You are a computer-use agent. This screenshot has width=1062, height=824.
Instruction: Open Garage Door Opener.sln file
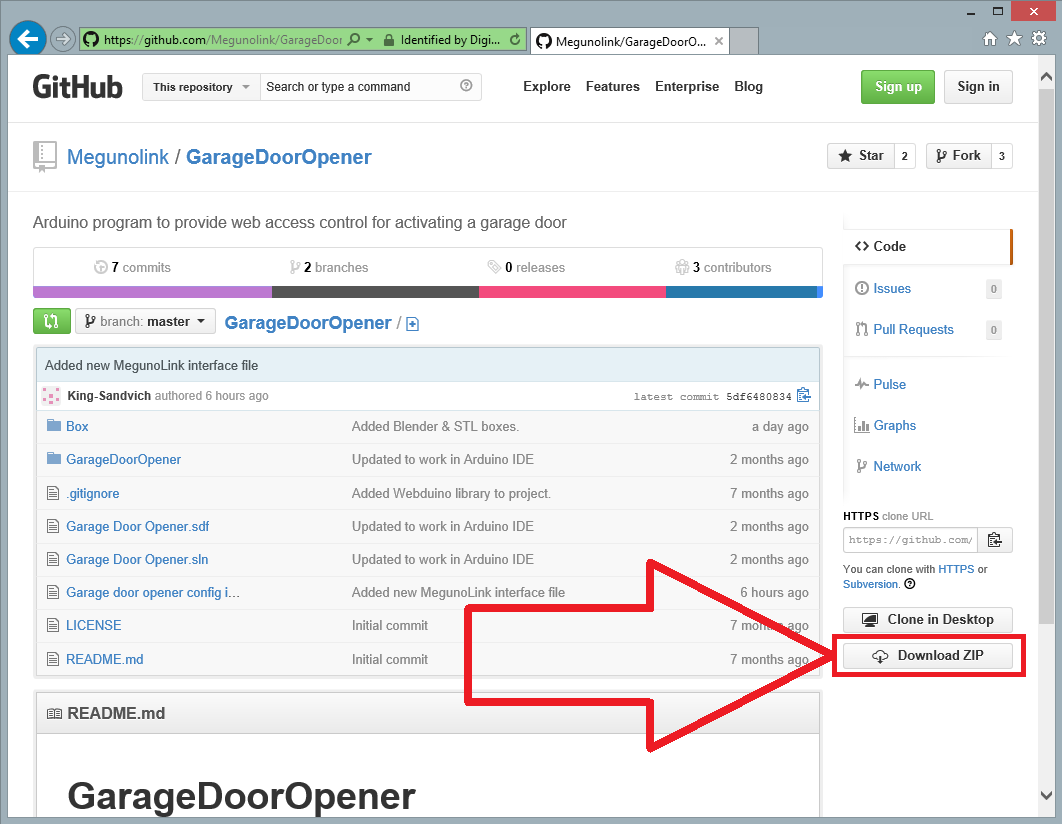click(x=137, y=559)
